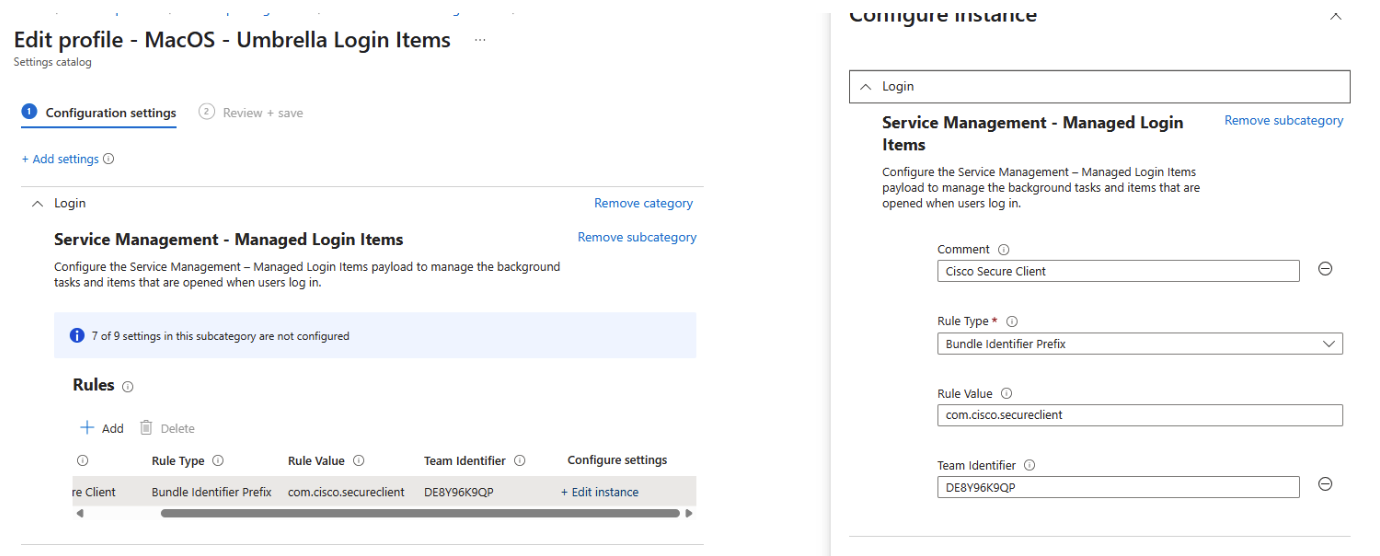Viewport: 1380px width, 556px height.
Task: Click the plus icon of Add rule
Action: tap(87, 428)
